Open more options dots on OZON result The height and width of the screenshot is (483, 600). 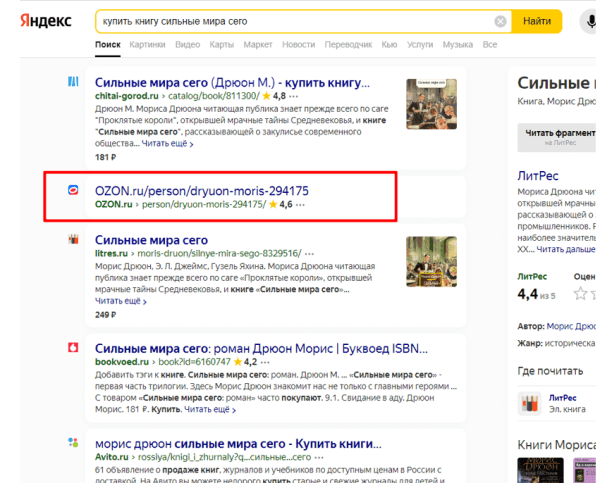pyautogui.click(x=300, y=205)
